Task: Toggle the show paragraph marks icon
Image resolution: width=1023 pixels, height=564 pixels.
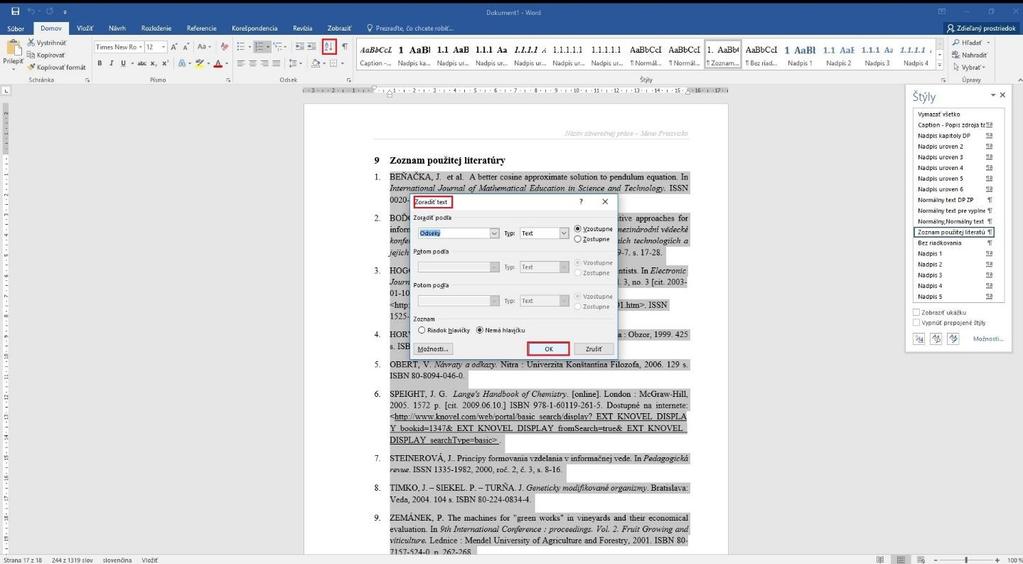Action: point(344,46)
